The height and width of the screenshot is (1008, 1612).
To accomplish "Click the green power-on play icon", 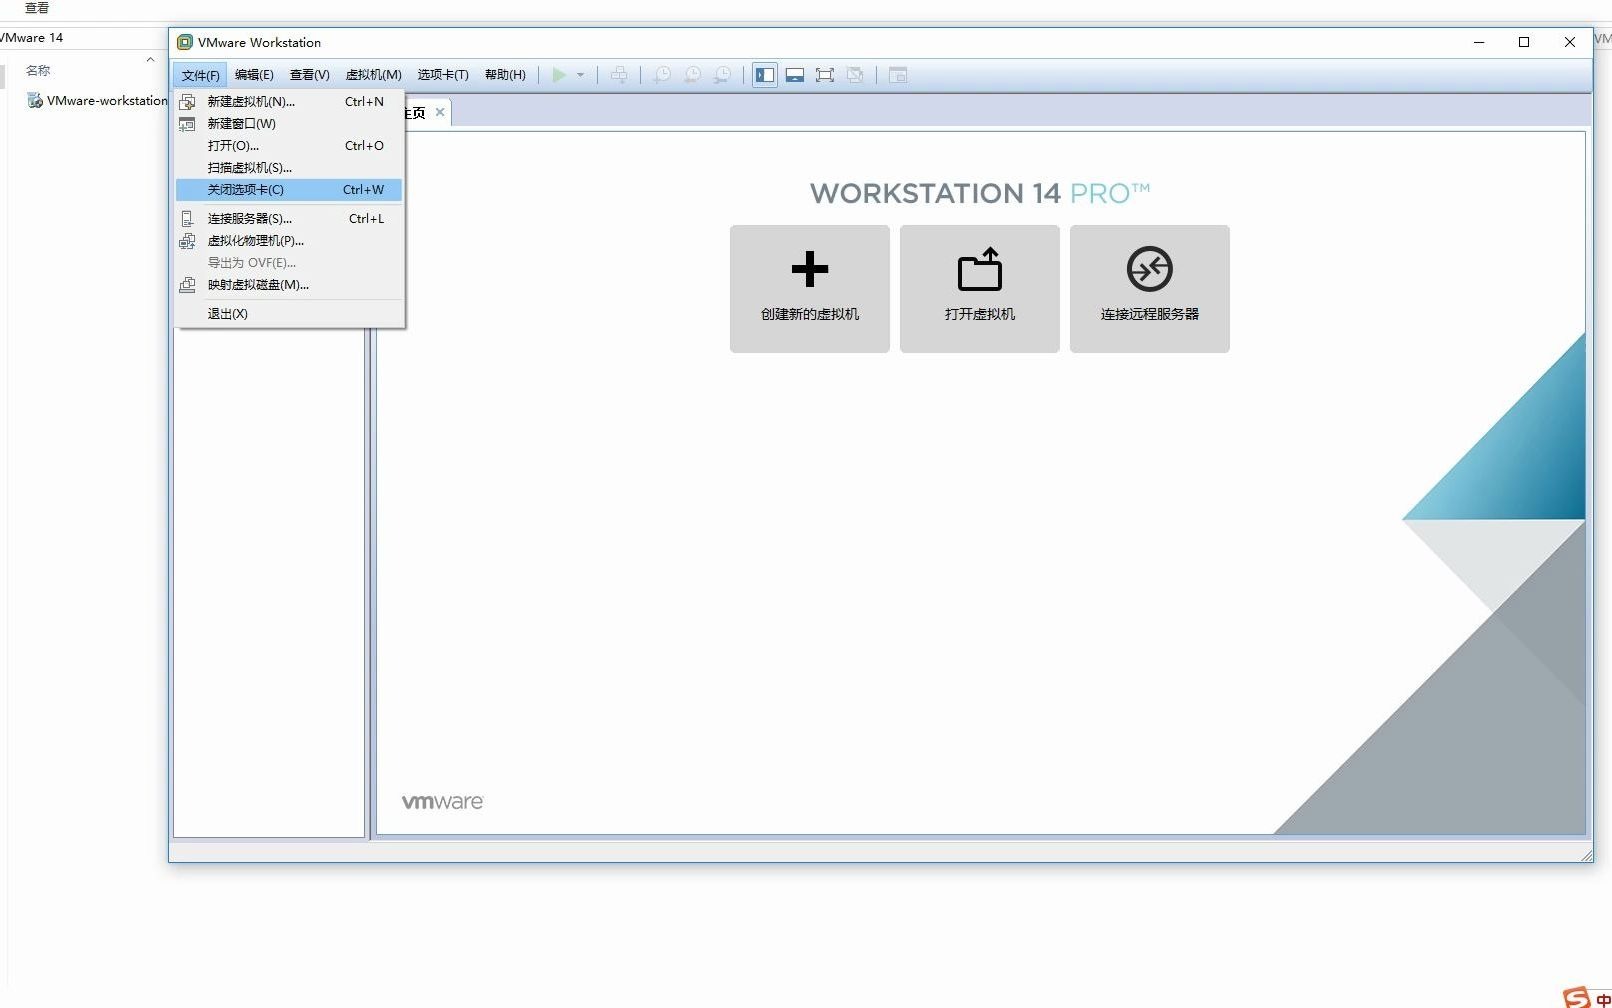I will pos(559,75).
